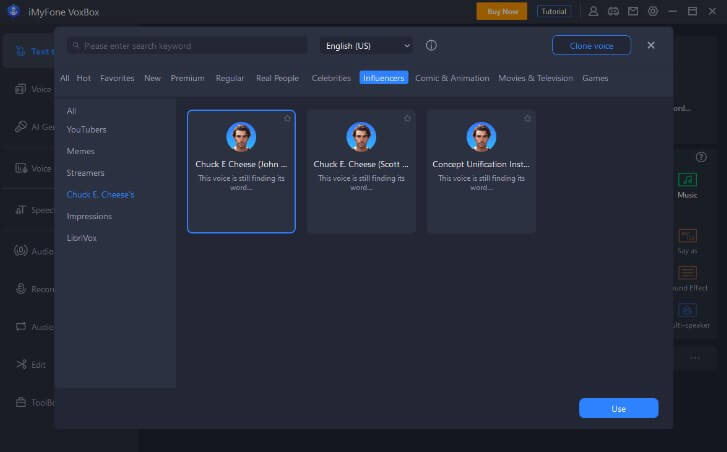Click the info icon beside the language dropdown
The height and width of the screenshot is (452, 727).
(x=431, y=45)
